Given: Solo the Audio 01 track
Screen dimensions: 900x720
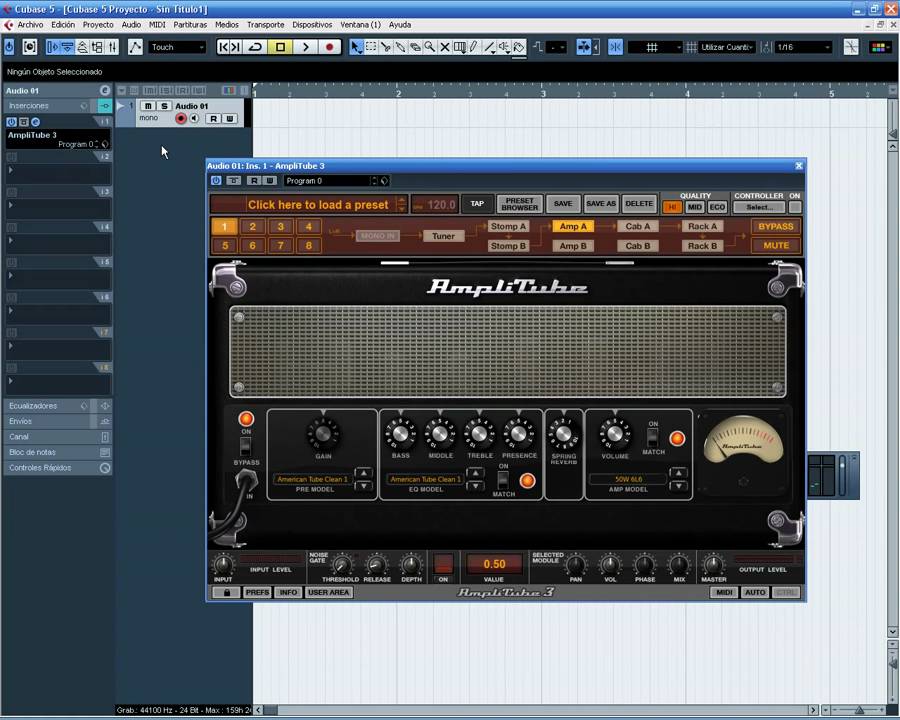Looking at the screenshot, I should click(x=164, y=106).
